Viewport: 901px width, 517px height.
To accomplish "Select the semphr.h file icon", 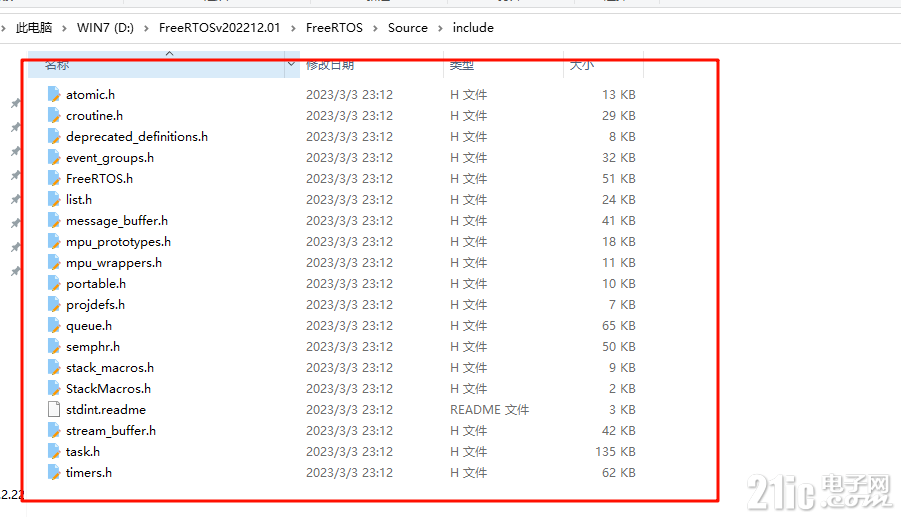I will click(54, 346).
